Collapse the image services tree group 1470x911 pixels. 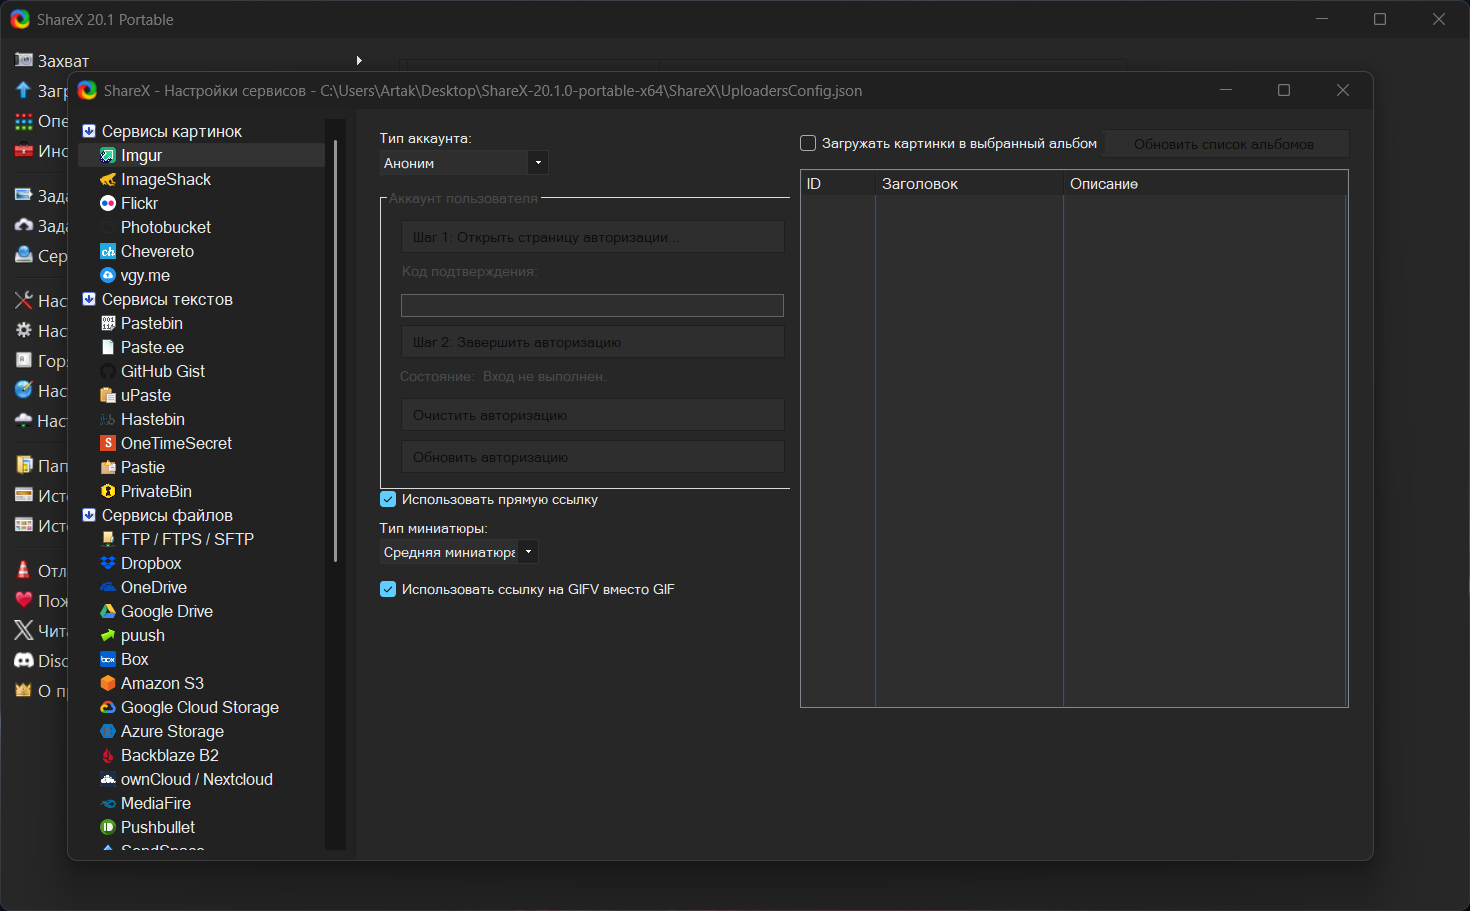click(x=89, y=131)
